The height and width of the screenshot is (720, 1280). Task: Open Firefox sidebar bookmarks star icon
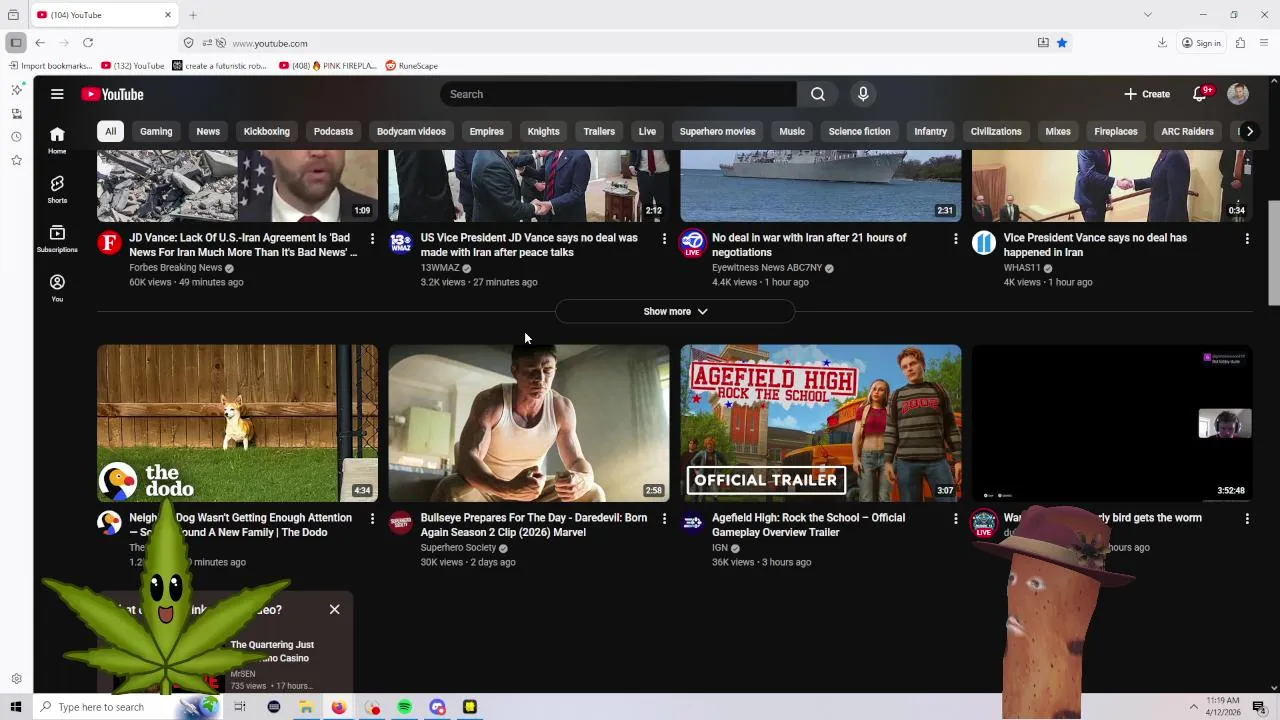click(16, 160)
